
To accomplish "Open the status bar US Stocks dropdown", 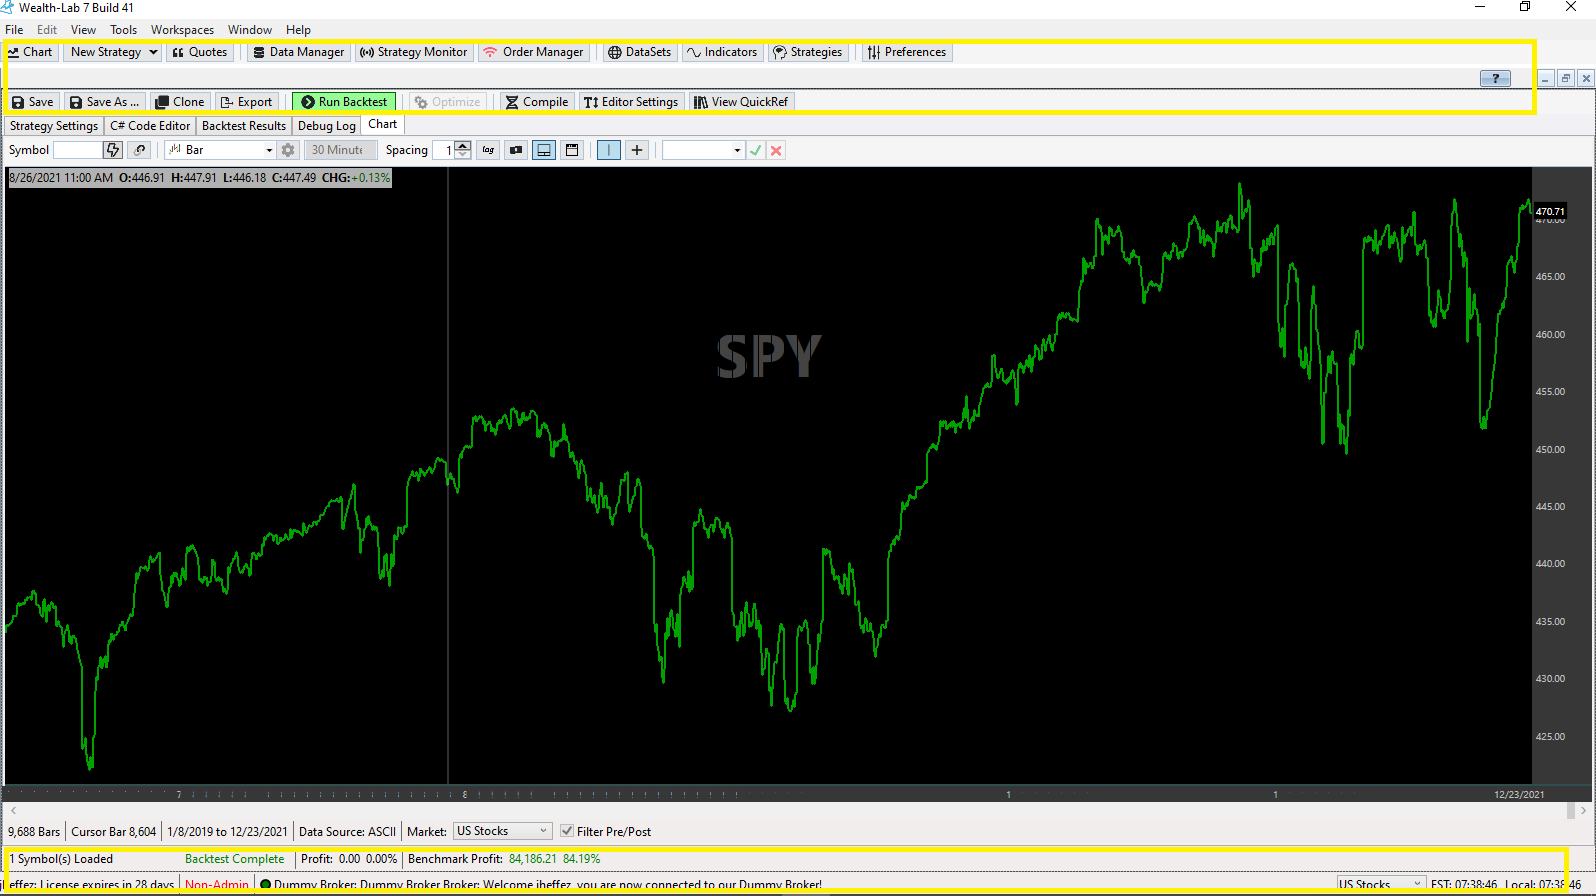I will [x=1381, y=884].
